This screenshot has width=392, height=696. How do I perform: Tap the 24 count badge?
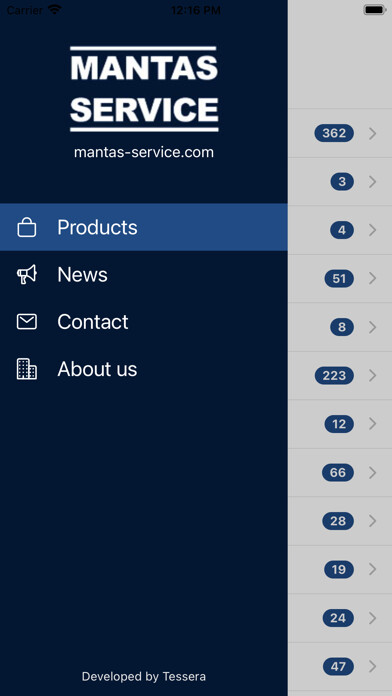pos(338,618)
